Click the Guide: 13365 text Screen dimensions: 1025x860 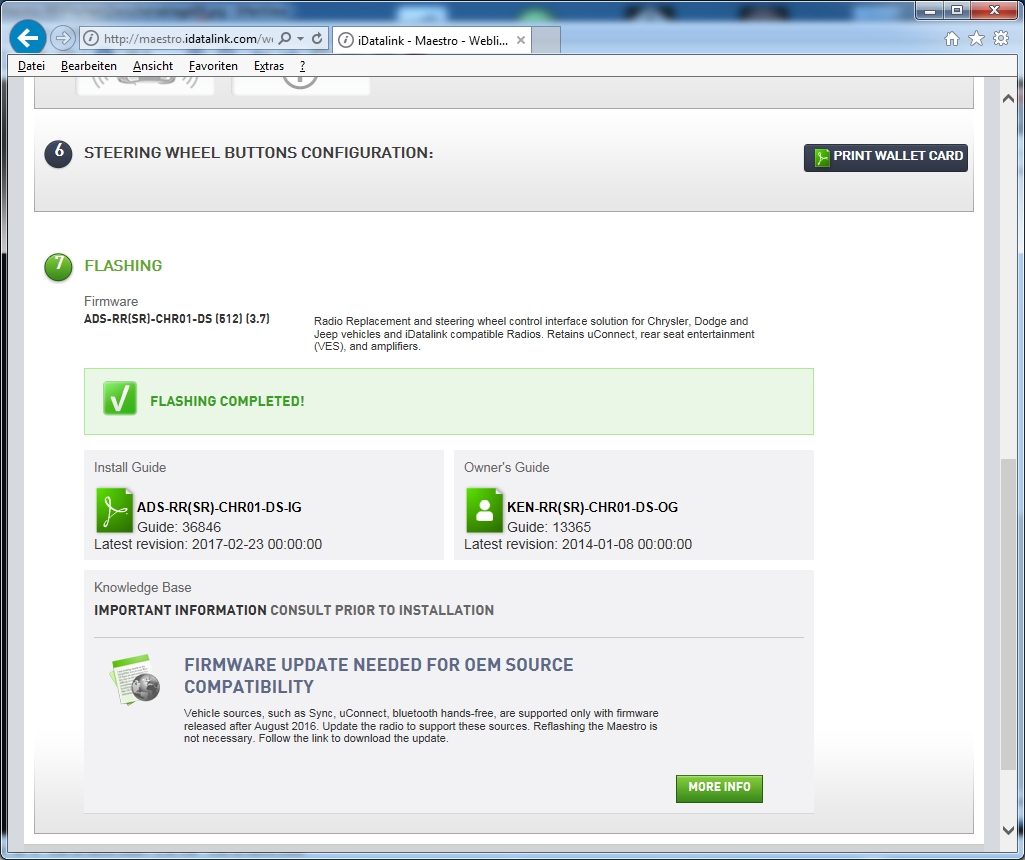(x=549, y=527)
